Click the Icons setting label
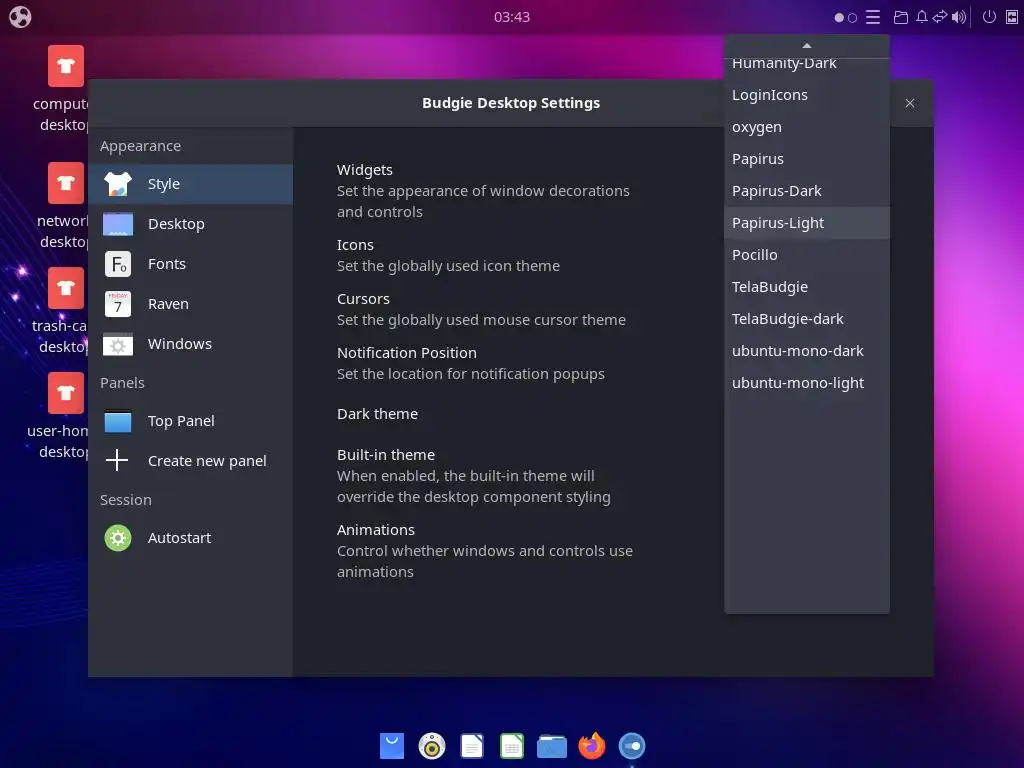Viewport: 1024px width, 768px height. [x=355, y=245]
